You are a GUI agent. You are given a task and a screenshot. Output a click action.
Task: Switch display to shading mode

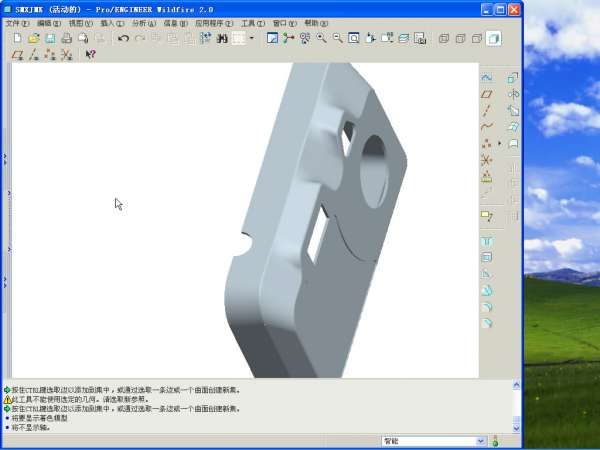point(493,38)
